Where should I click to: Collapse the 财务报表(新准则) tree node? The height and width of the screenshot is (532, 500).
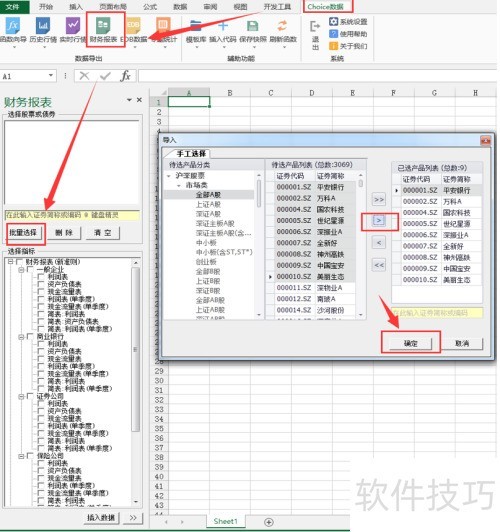[x=10, y=262]
